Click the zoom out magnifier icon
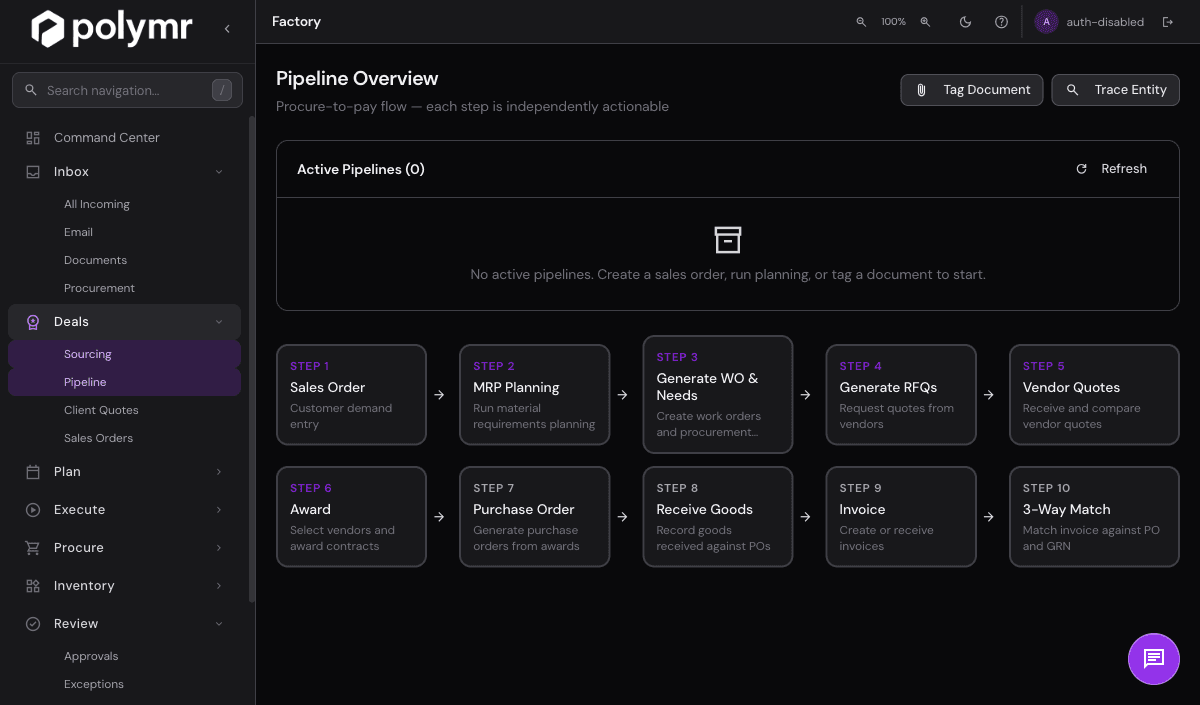The image size is (1200, 705). point(861,22)
